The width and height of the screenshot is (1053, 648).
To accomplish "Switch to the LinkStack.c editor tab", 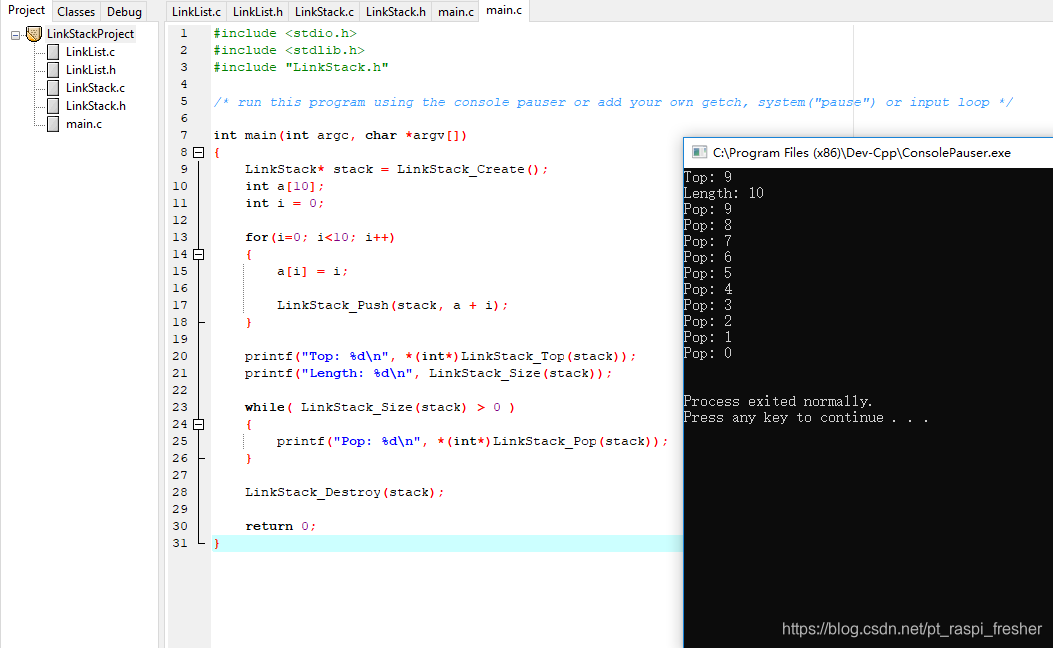I will tap(324, 12).
